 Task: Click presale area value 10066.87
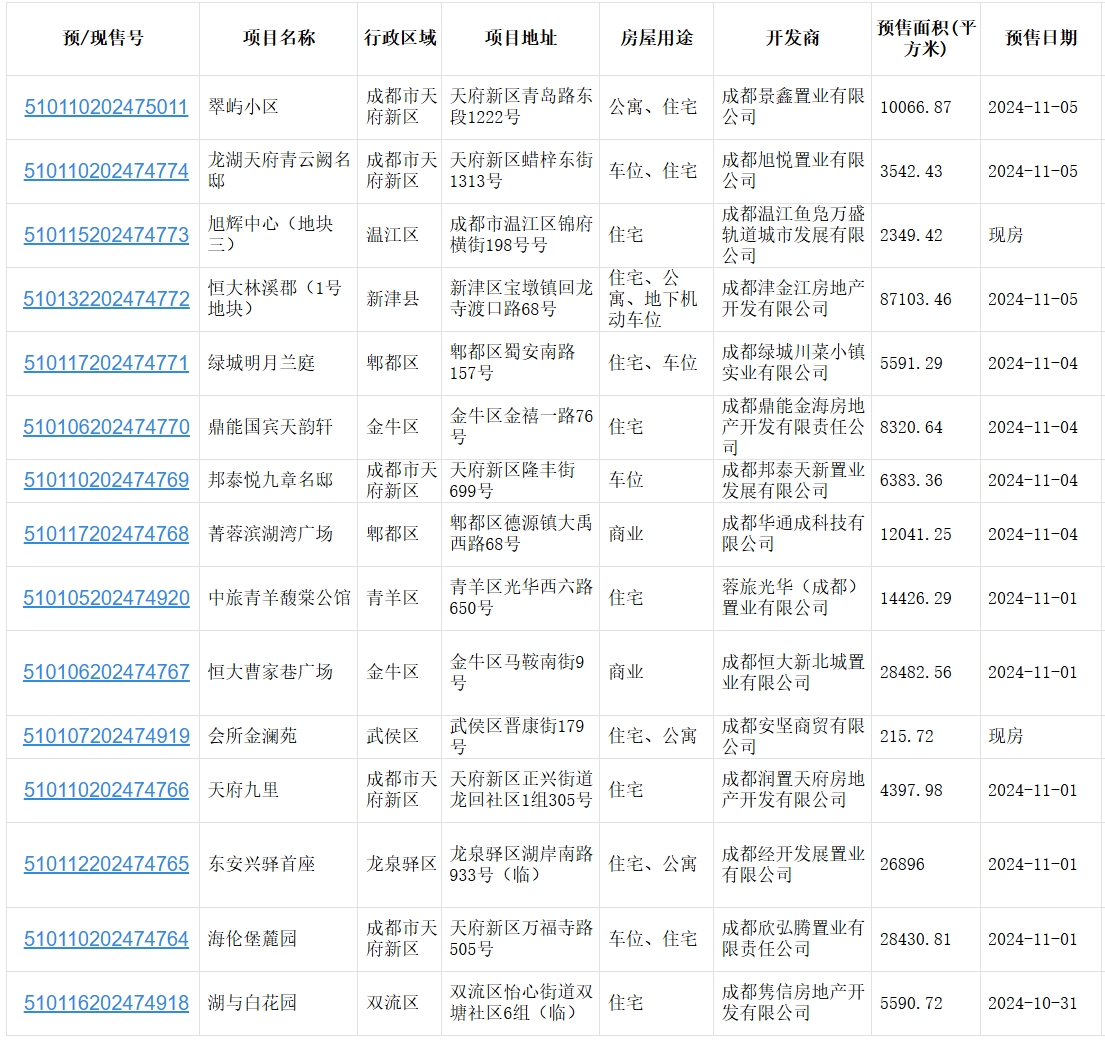pyautogui.click(x=915, y=108)
